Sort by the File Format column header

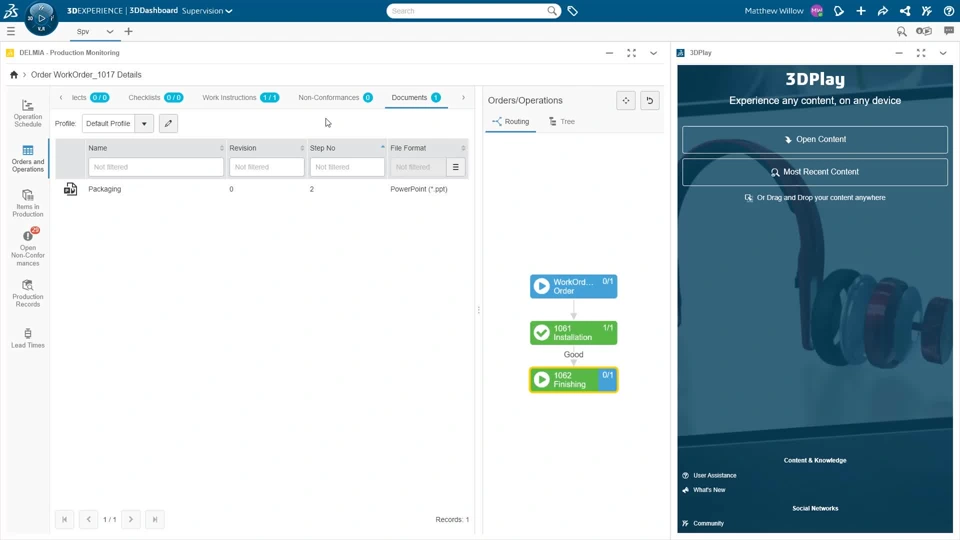[427, 148]
